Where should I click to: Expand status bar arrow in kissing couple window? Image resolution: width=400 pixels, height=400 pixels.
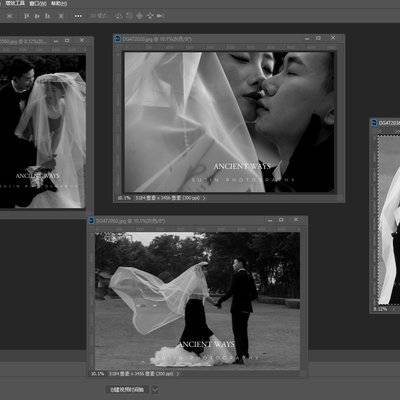tap(204, 198)
